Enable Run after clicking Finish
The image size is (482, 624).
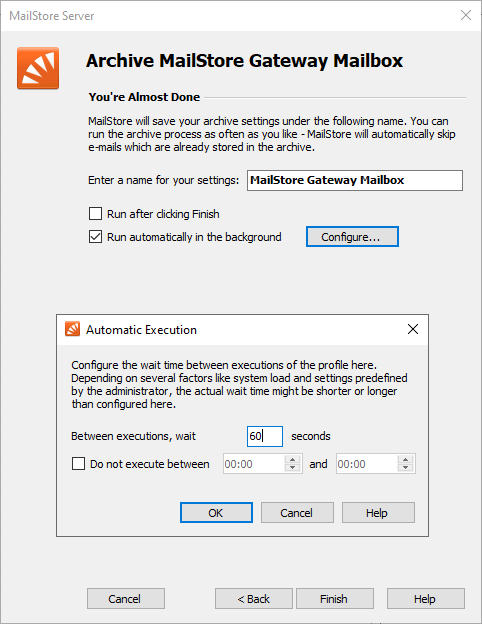(95, 214)
